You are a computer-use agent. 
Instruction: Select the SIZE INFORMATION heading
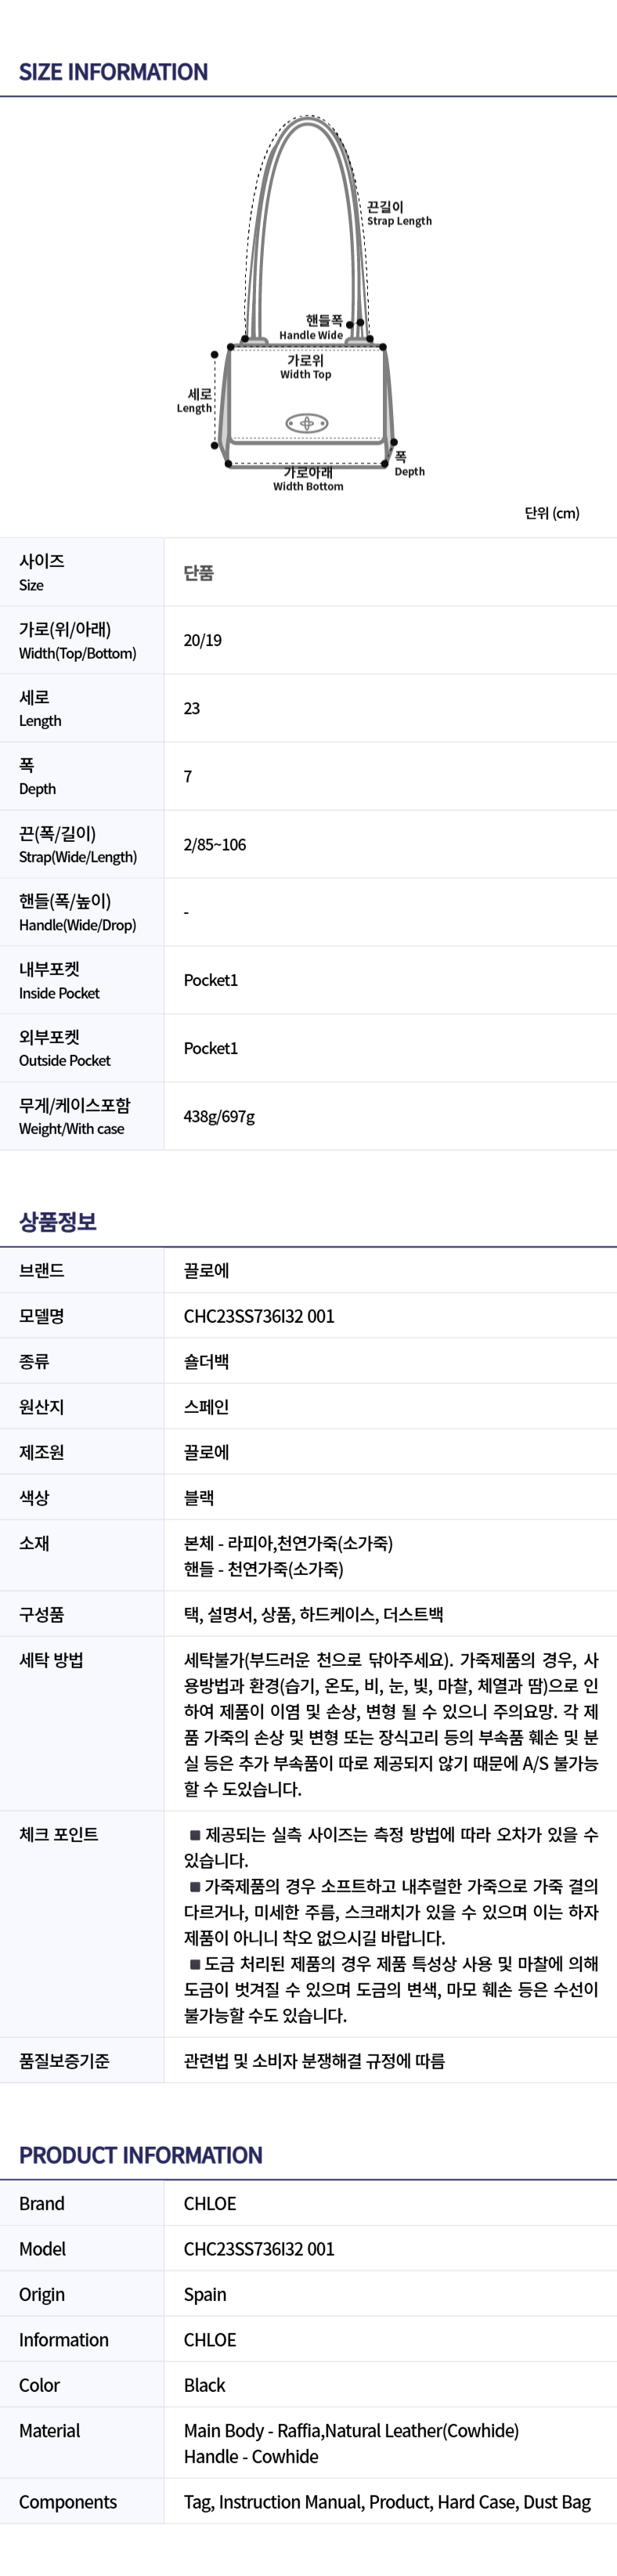click(113, 72)
